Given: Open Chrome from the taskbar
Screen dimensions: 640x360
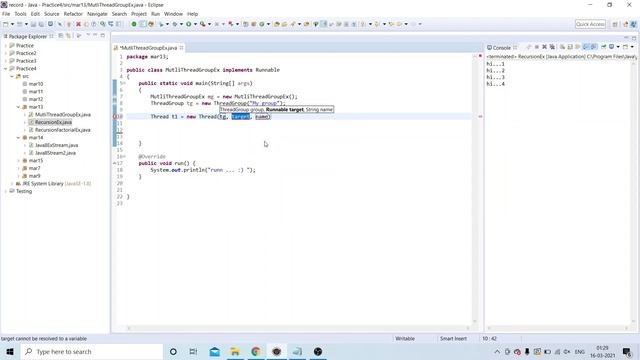Looking at the screenshot, I should 256,351.
